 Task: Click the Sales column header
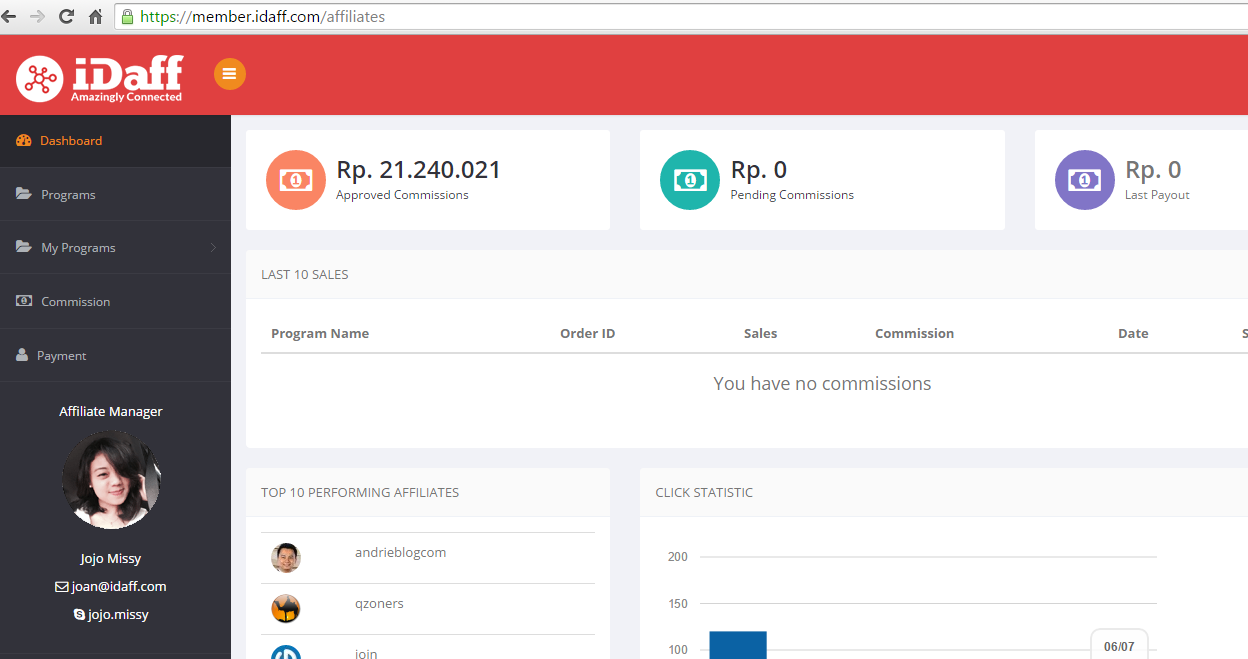760,333
